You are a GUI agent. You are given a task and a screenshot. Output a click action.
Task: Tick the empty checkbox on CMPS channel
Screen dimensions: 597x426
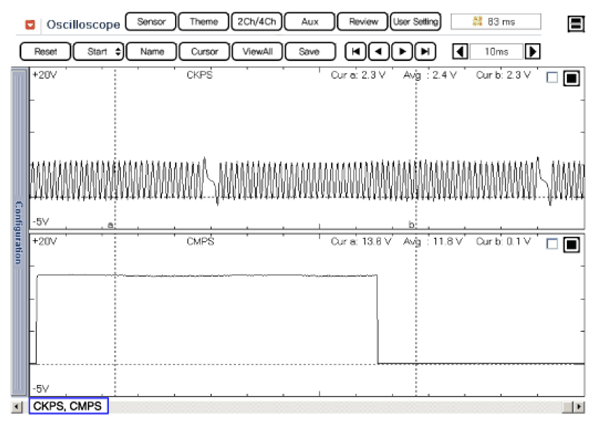552,244
